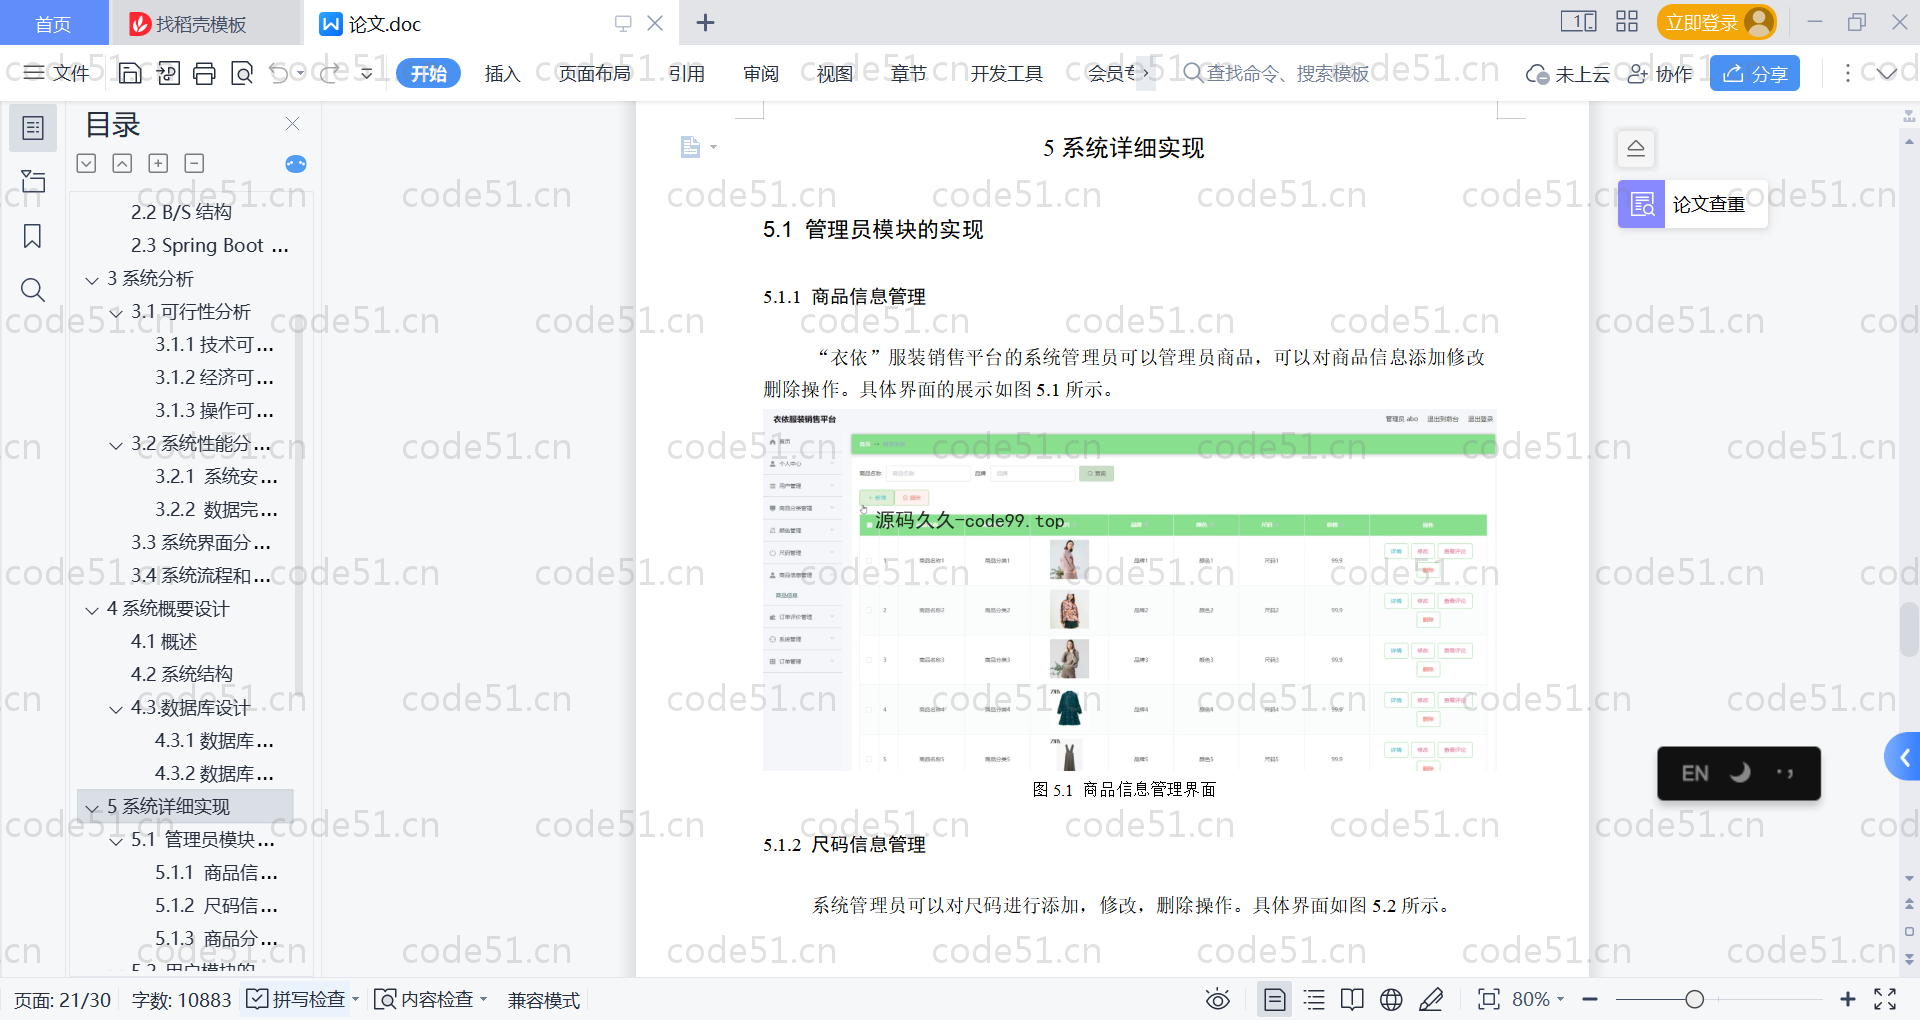1920x1020 pixels.
Task: Collapse the 4 系统概要设计 node
Action: 92,610
